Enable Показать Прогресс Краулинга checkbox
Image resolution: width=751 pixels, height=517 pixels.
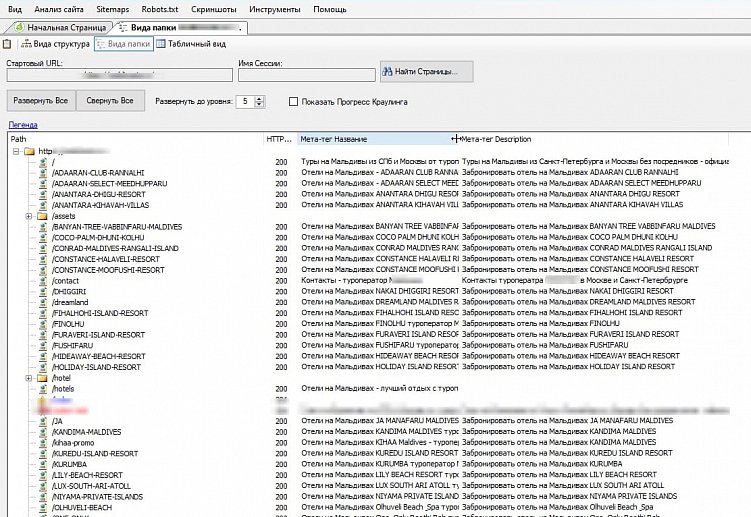click(x=293, y=101)
